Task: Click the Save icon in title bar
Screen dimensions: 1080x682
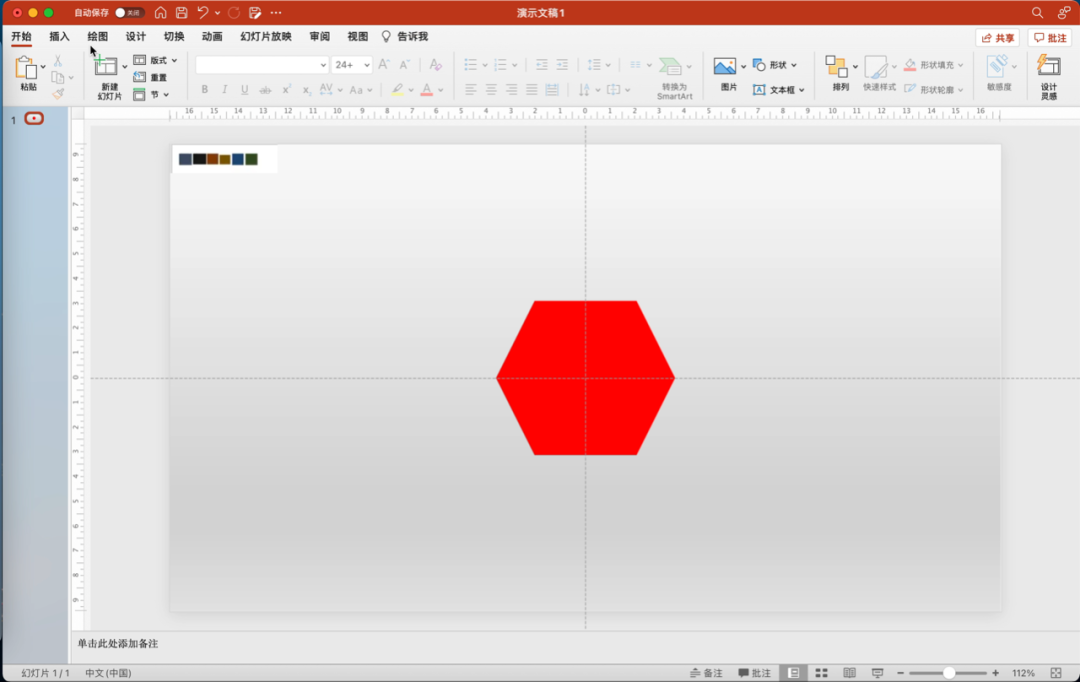Action: [182, 12]
